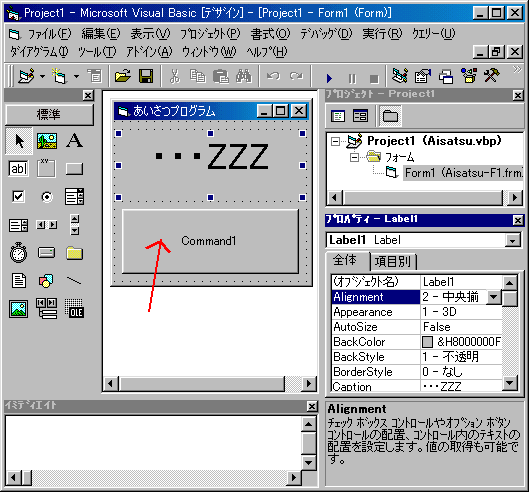Select the CommandButton tool in toolbox

coord(74,169)
